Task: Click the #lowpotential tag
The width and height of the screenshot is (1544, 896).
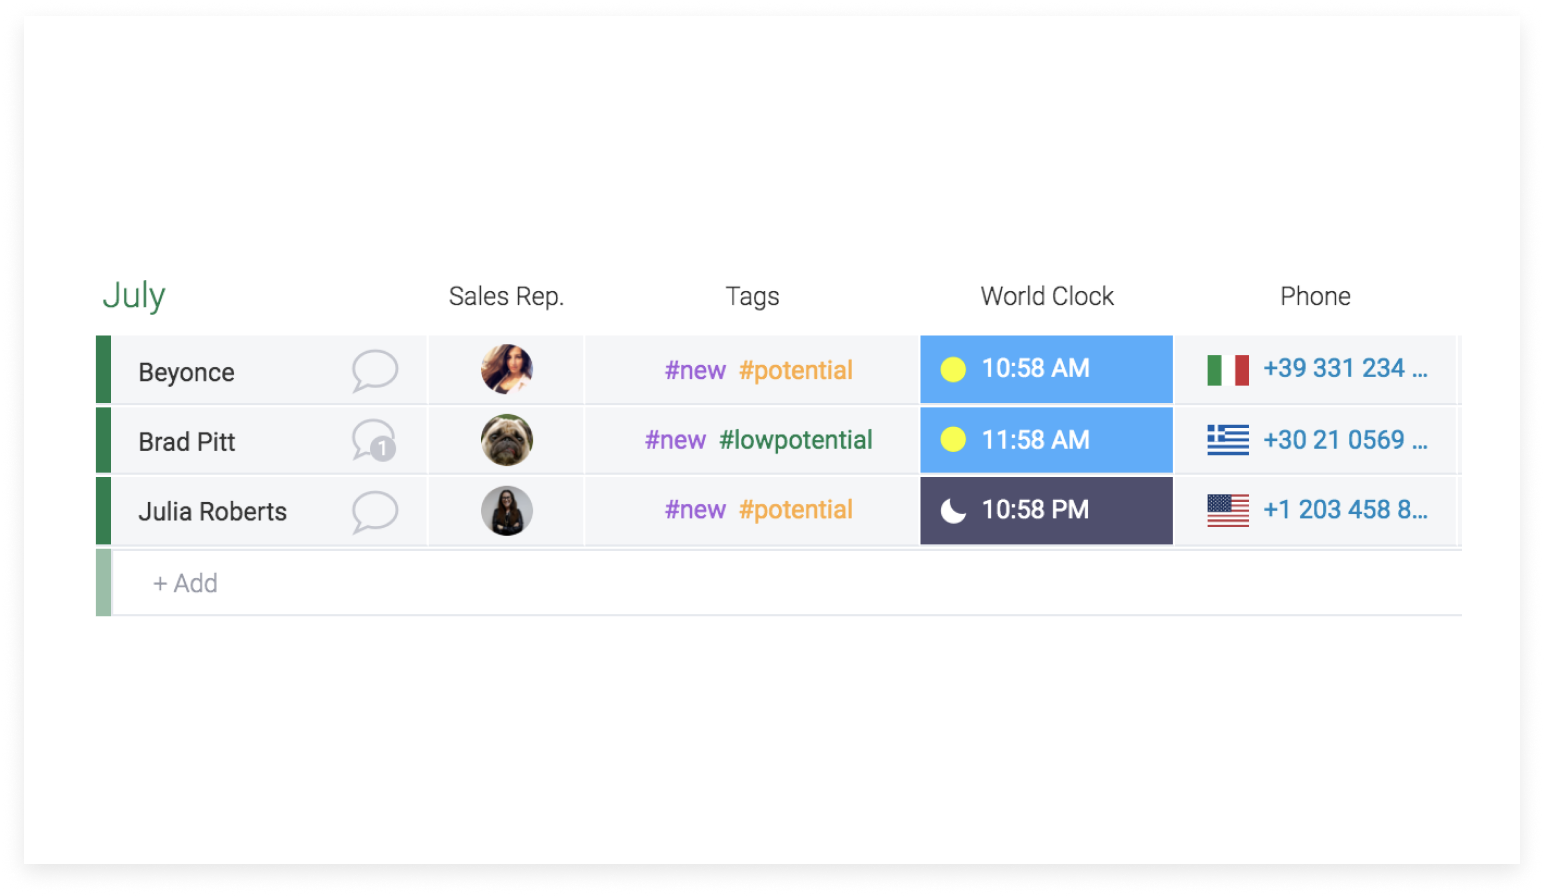Action: (x=796, y=440)
